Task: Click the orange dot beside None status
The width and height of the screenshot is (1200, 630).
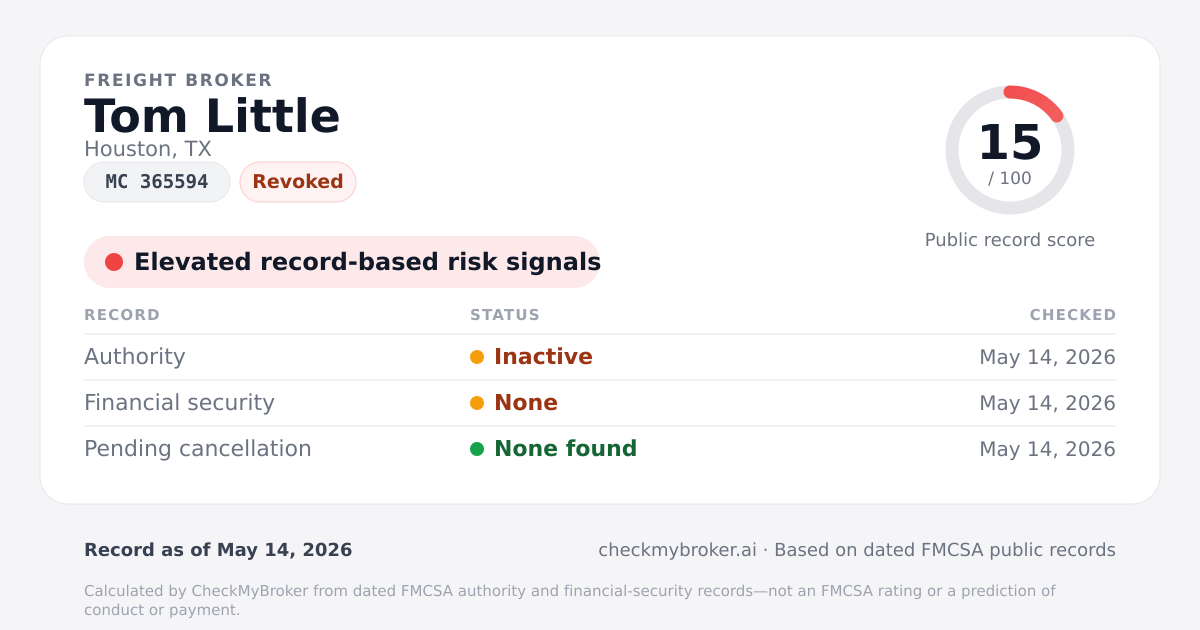Action: (477, 403)
